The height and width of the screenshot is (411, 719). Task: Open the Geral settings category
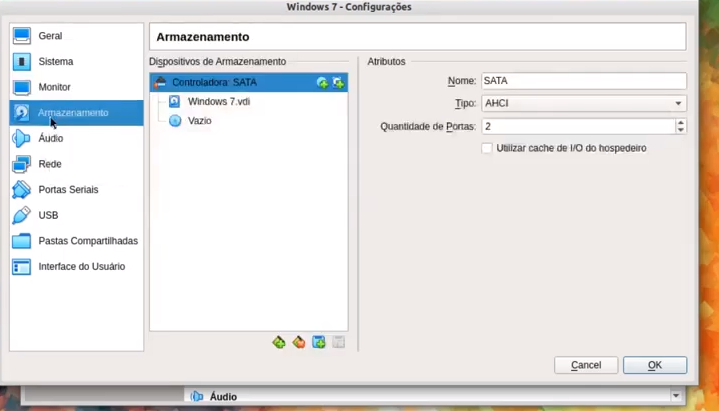tap(76, 36)
